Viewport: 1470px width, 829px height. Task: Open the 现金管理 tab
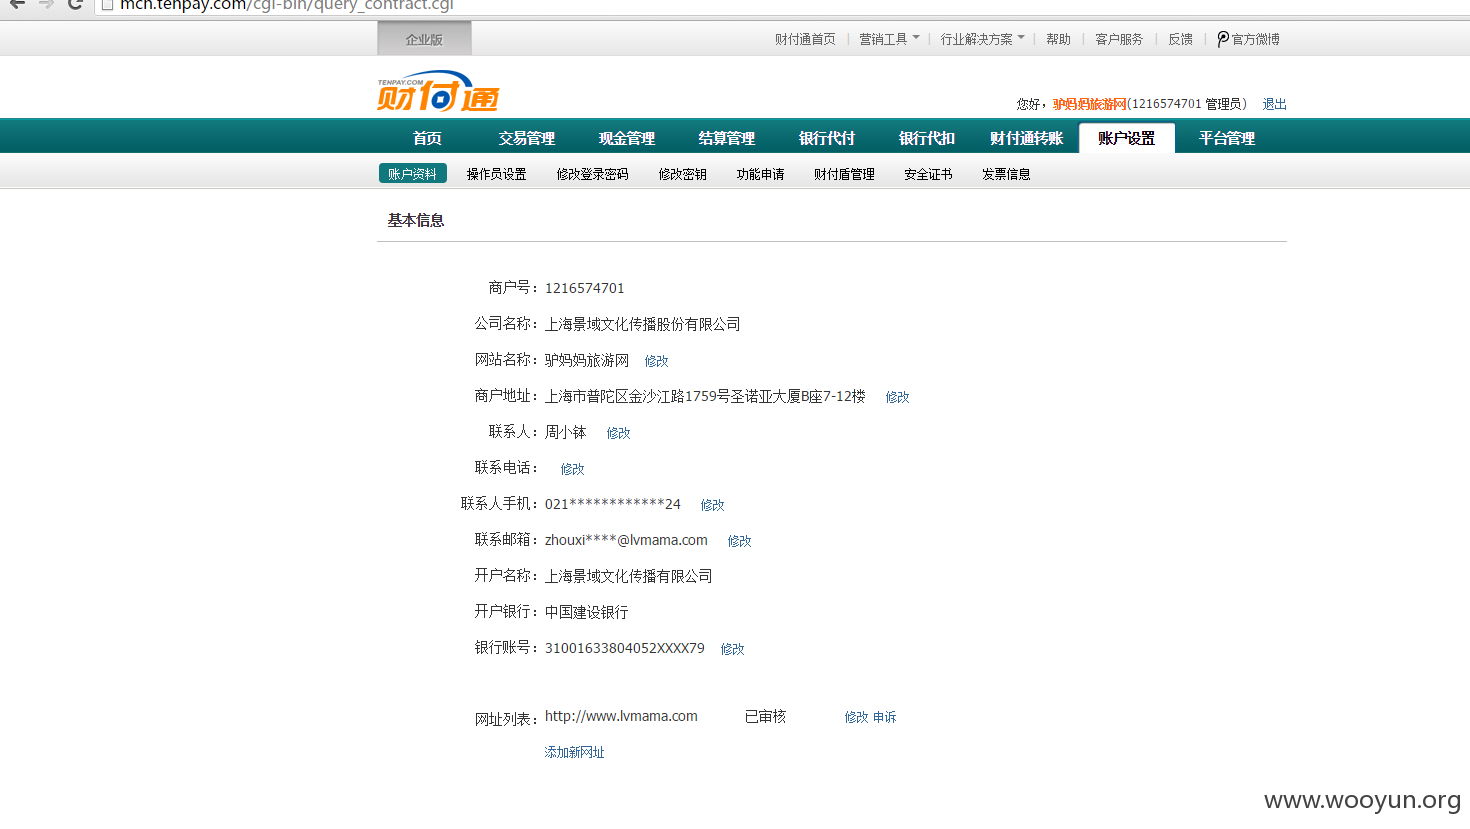point(627,138)
